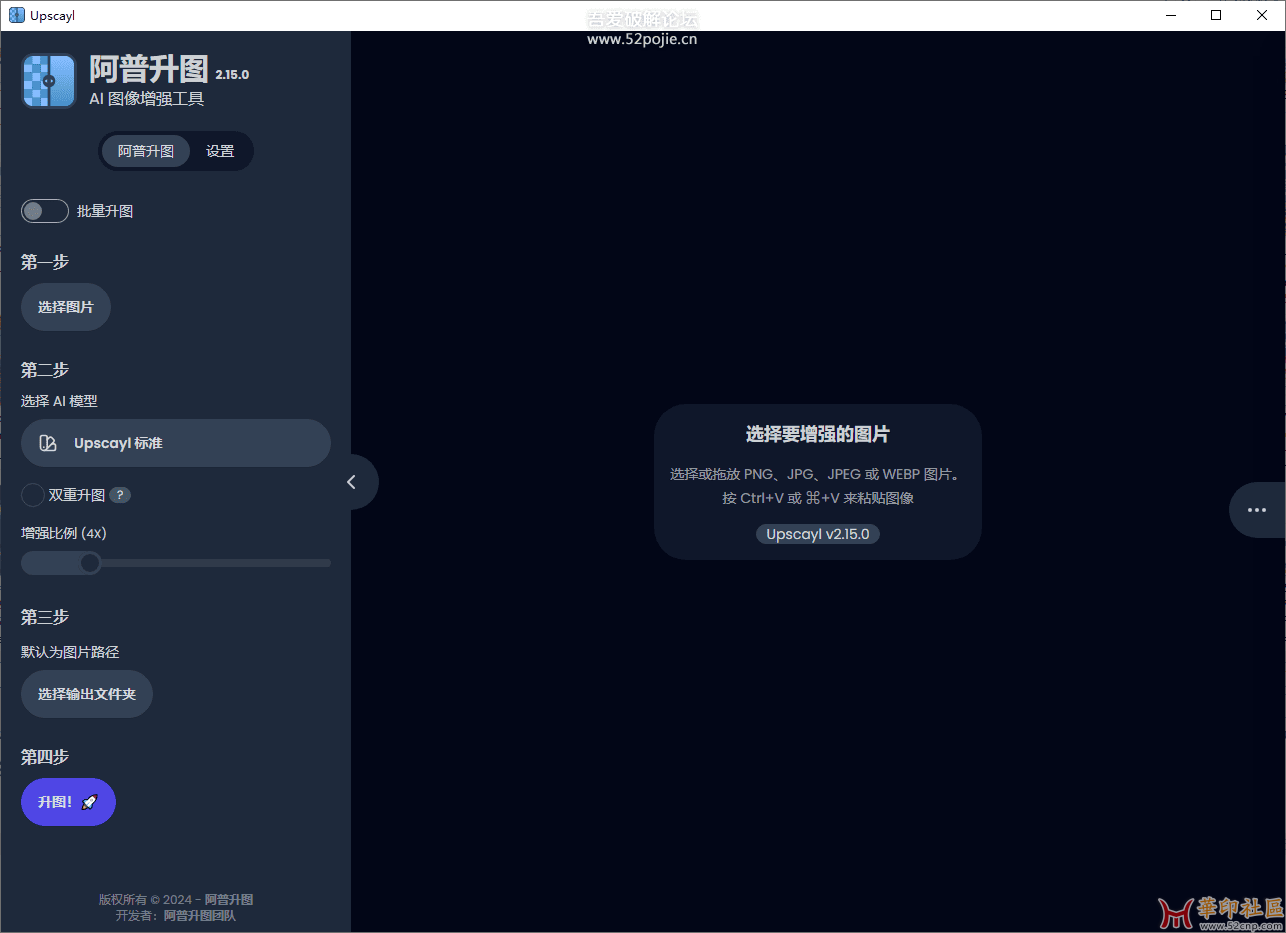Screen dimensions: 1286x933
Task: Enable the 双重升图 checkbox
Action: [33, 495]
